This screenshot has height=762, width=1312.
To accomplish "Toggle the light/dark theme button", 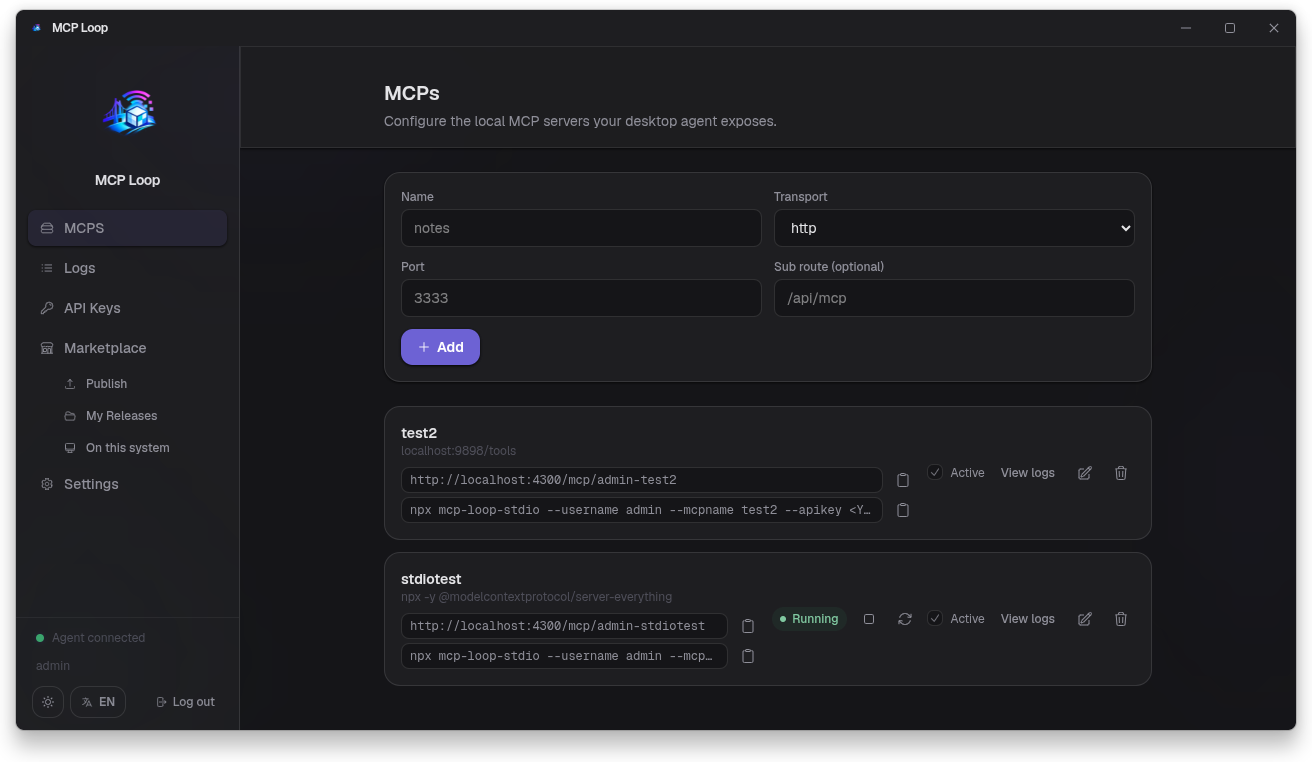I will [x=48, y=702].
